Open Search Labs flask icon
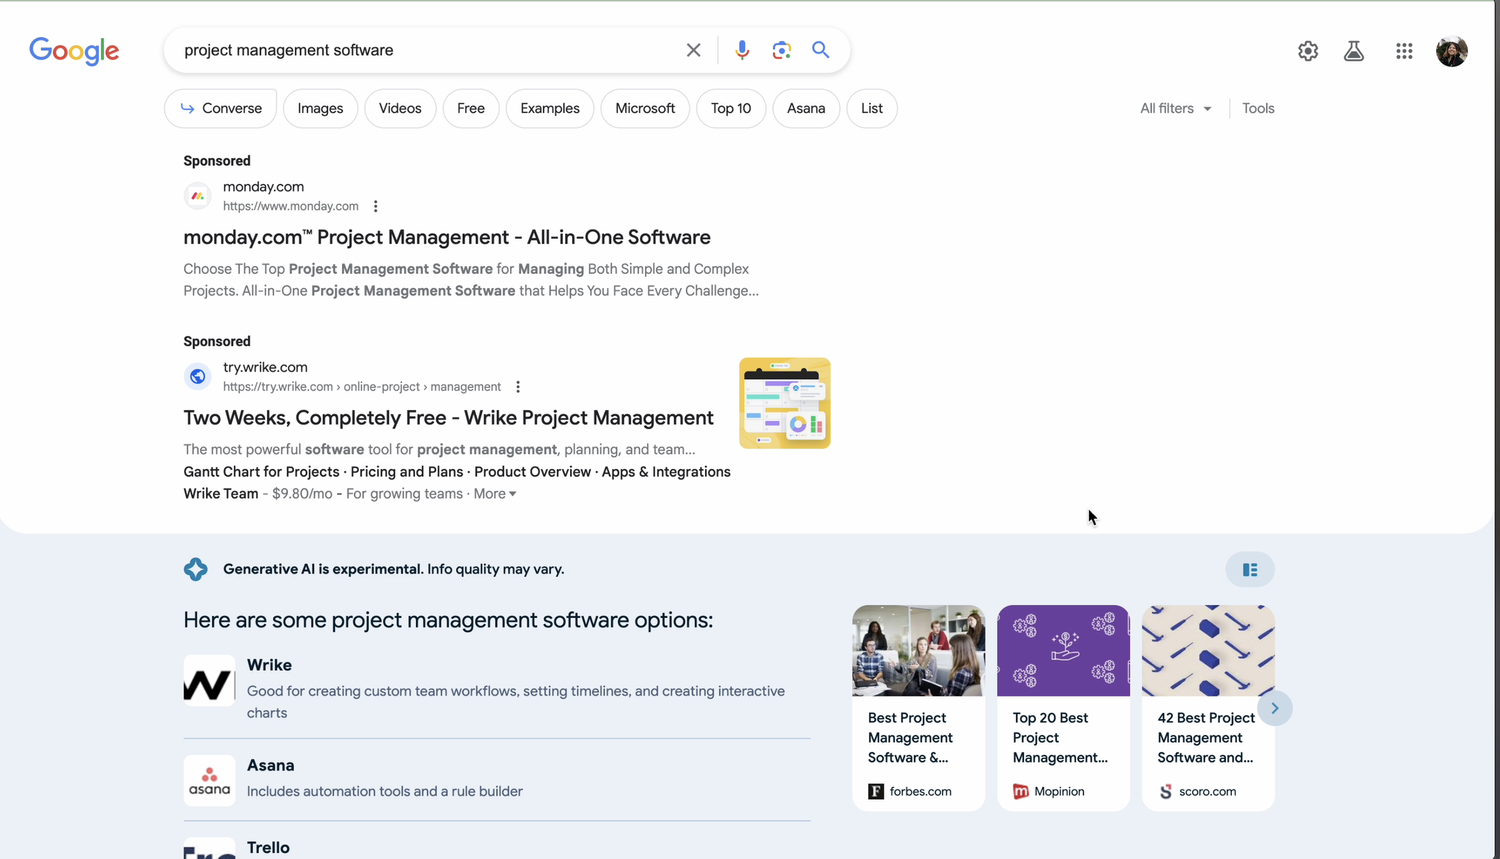 [1354, 51]
